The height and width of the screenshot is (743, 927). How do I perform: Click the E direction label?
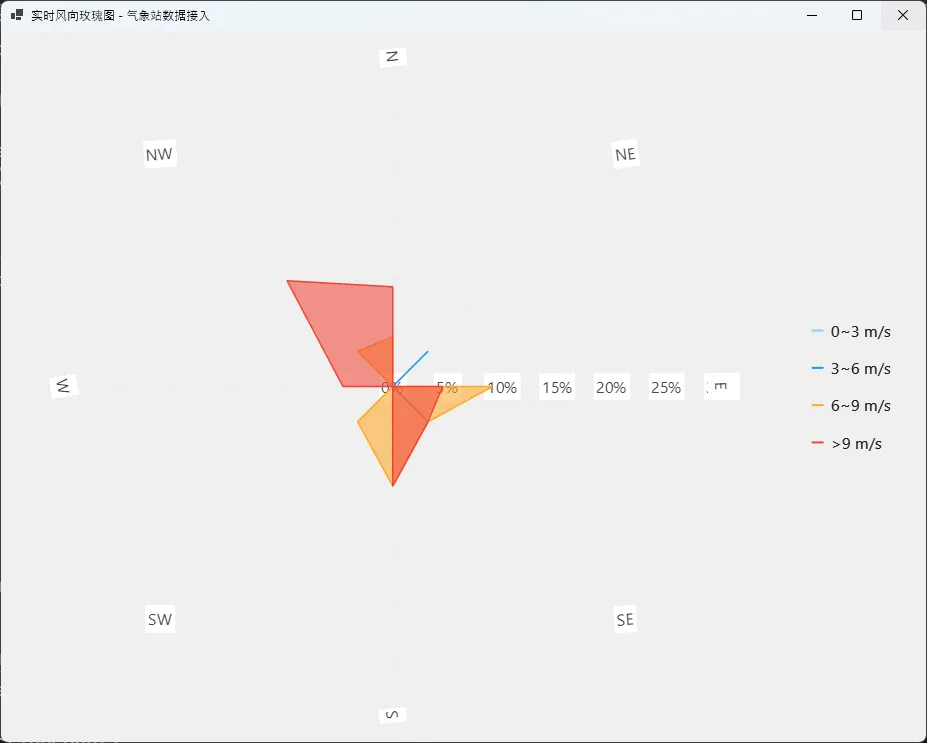[721, 387]
